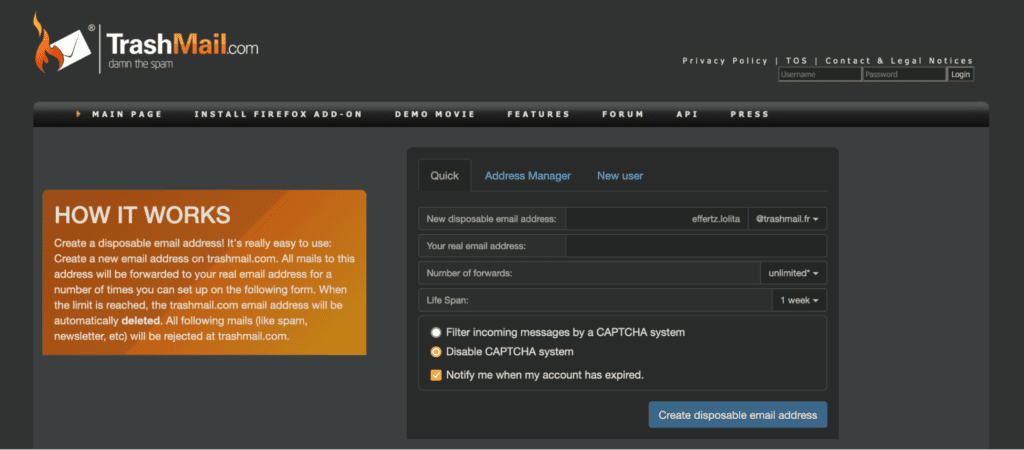Click the 'Number of forwards:' label
Image resolution: width=1024 pixels, height=450 pixels.
[x=469, y=274]
